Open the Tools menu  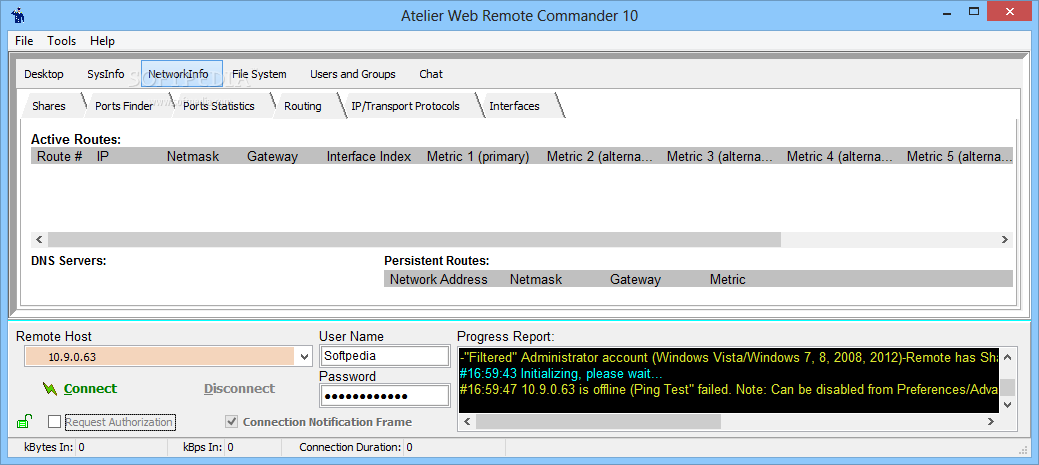pos(62,41)
